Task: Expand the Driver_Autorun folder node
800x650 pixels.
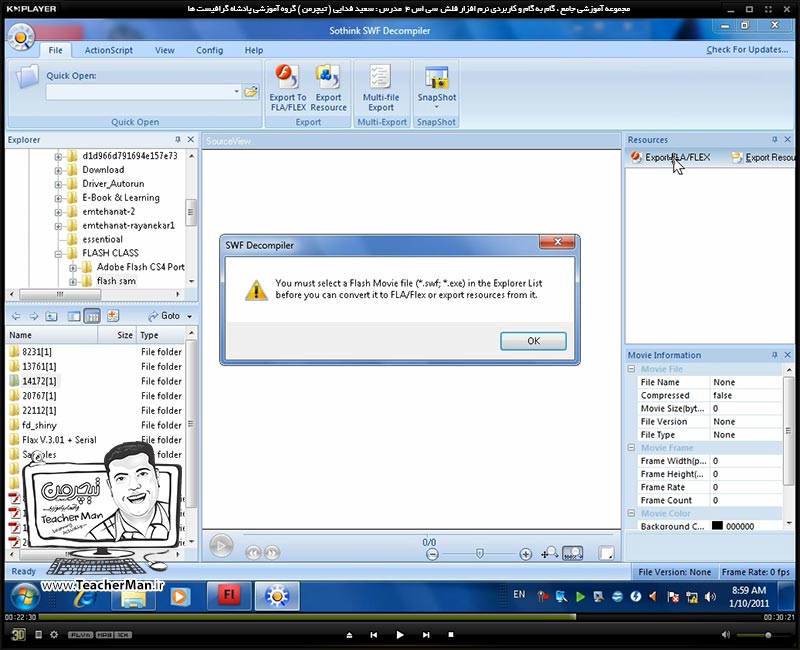Action: coord(58,184)
